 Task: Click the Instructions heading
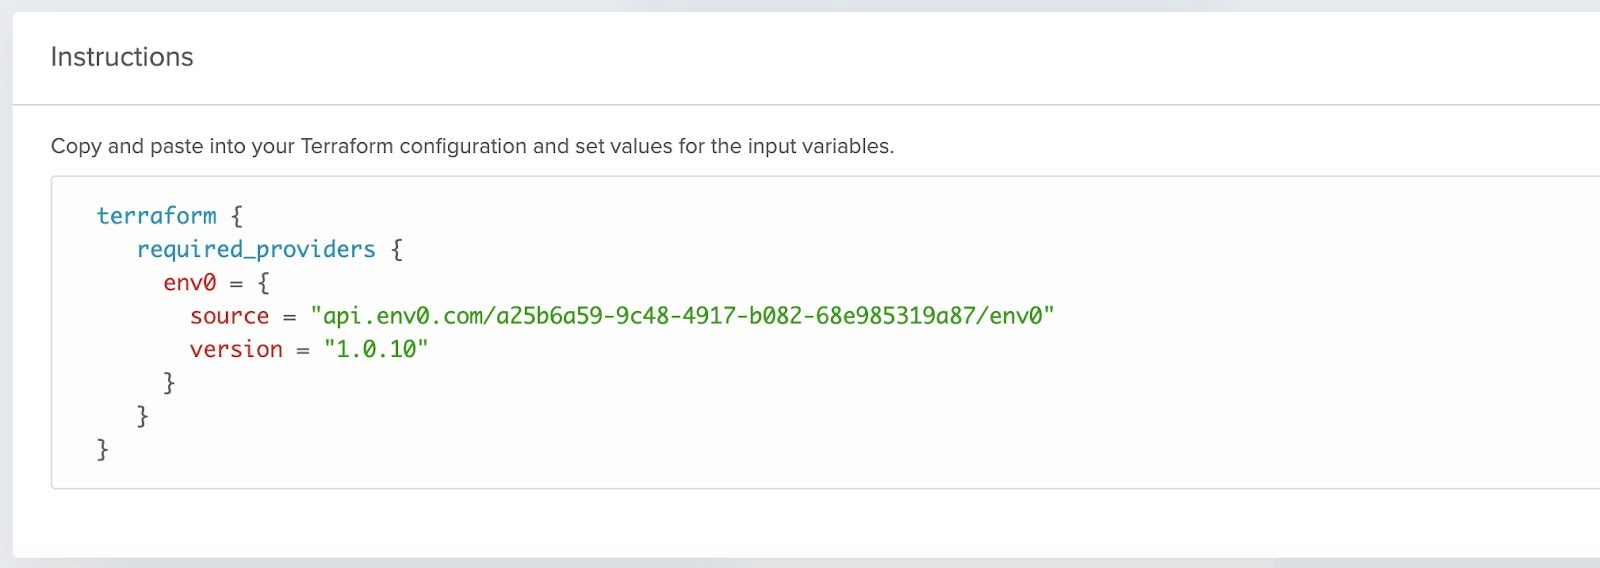(122, 57)
